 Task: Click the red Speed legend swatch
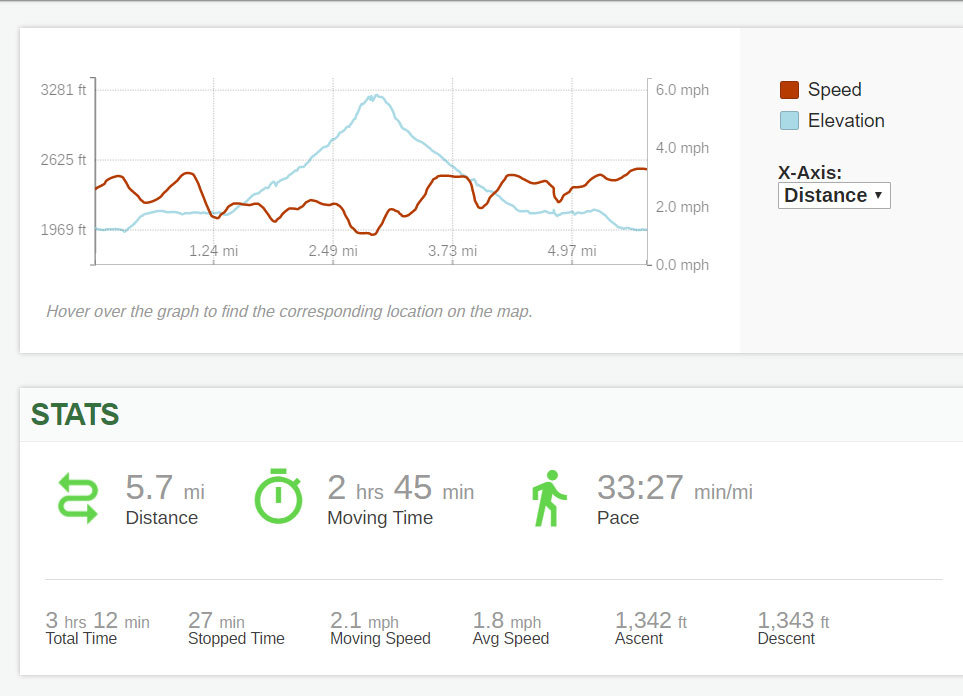(x=789, y=90)
